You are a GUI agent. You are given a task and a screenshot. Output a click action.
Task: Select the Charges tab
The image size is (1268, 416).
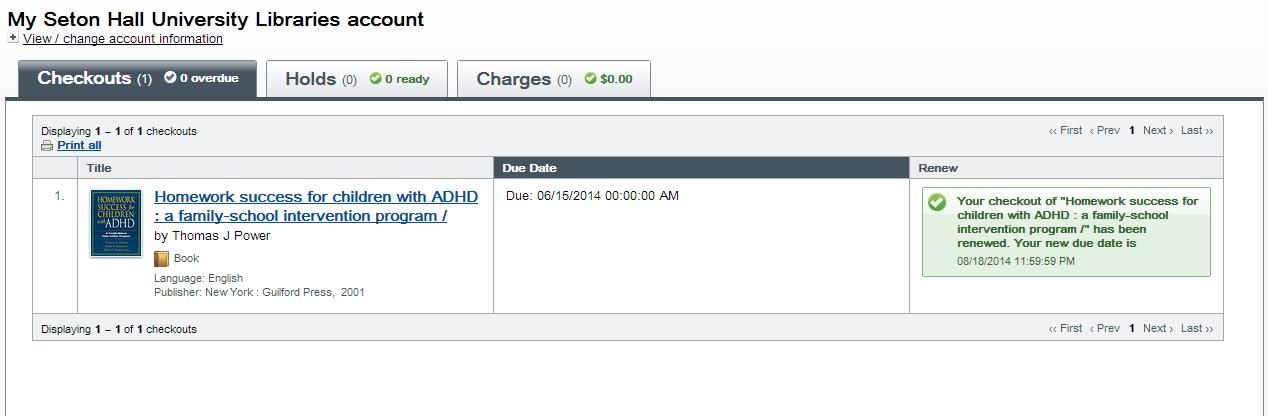[x=553, y=79]
